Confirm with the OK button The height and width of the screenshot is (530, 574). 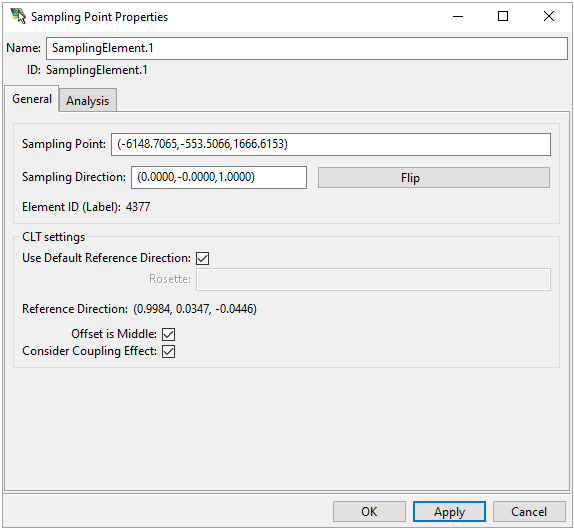[369, 512]
